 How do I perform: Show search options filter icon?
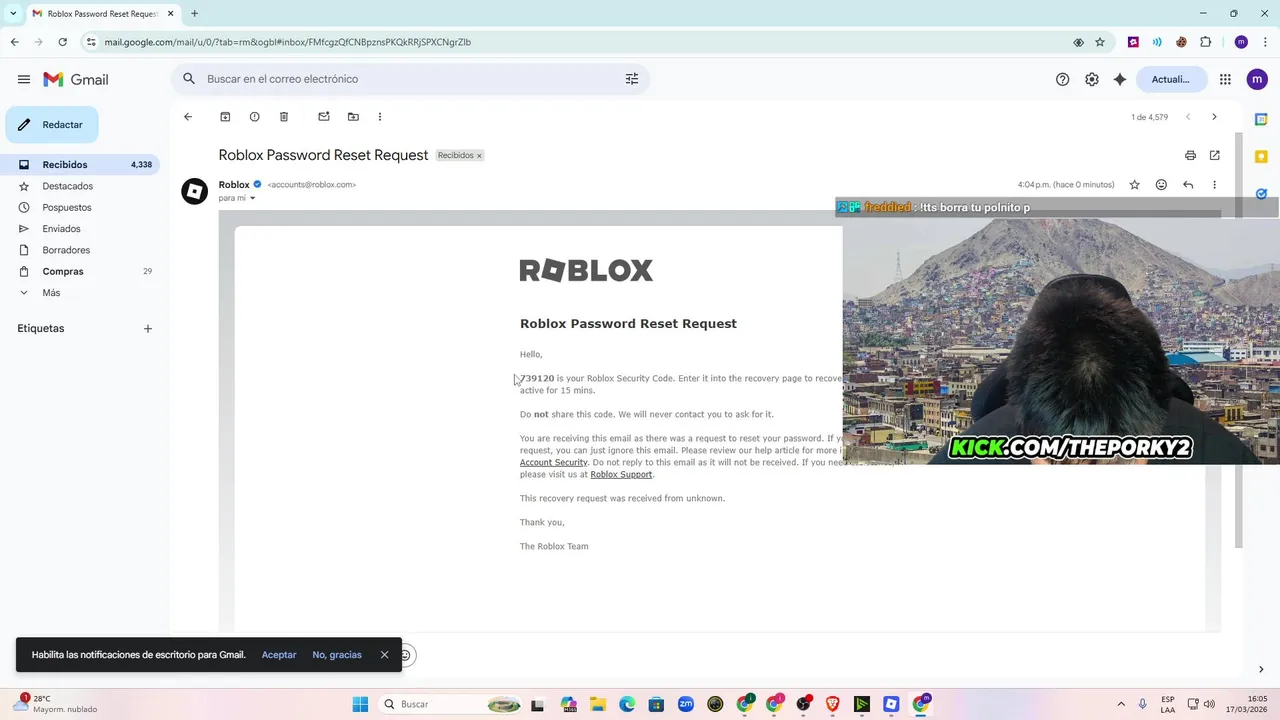click(632, 79)
